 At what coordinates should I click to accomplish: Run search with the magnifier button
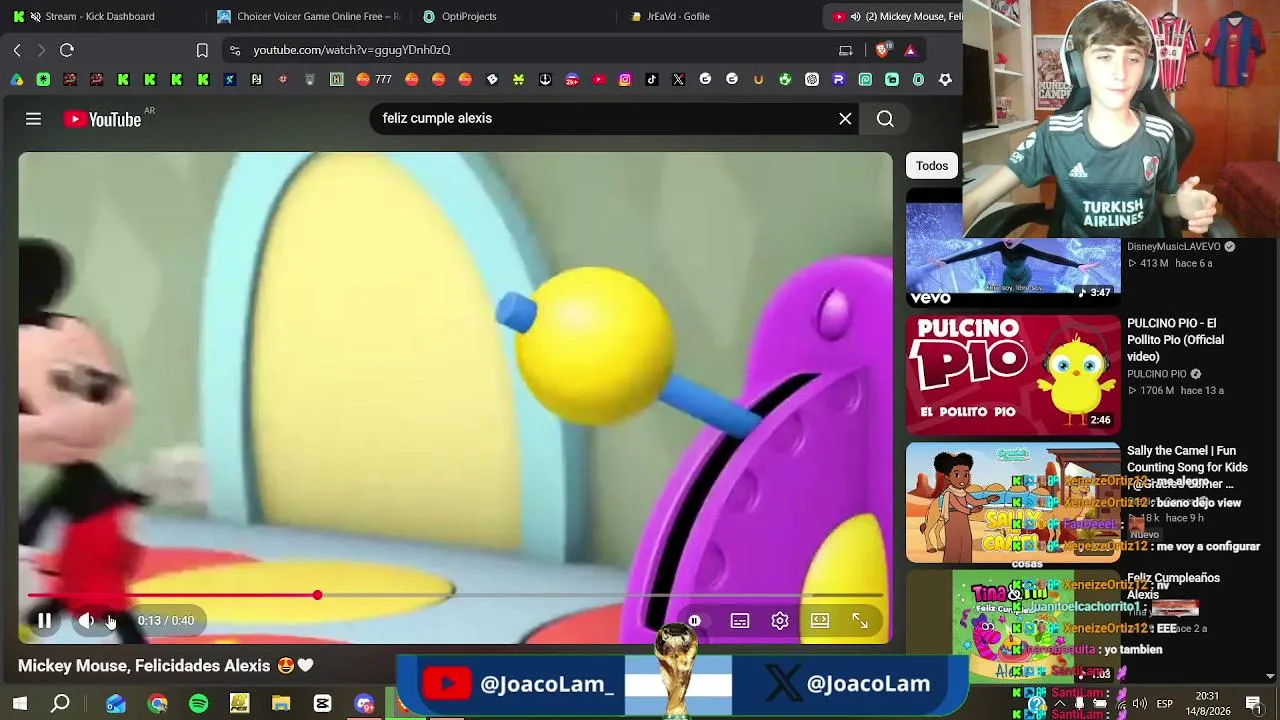[885, 119]
